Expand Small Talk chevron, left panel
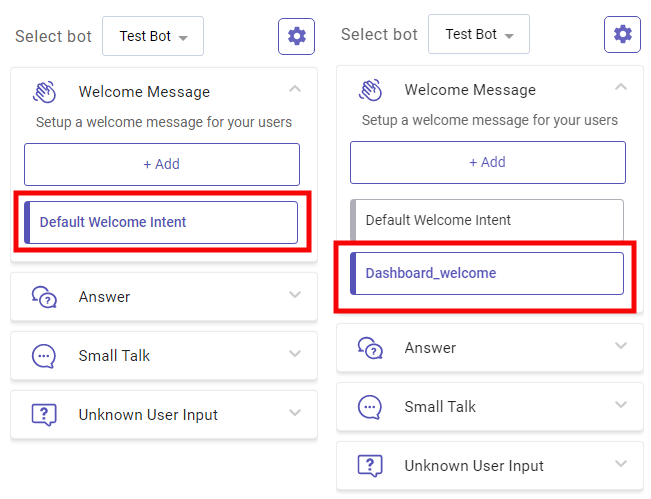This screenshot has height=499, width=651. (295, 354)
